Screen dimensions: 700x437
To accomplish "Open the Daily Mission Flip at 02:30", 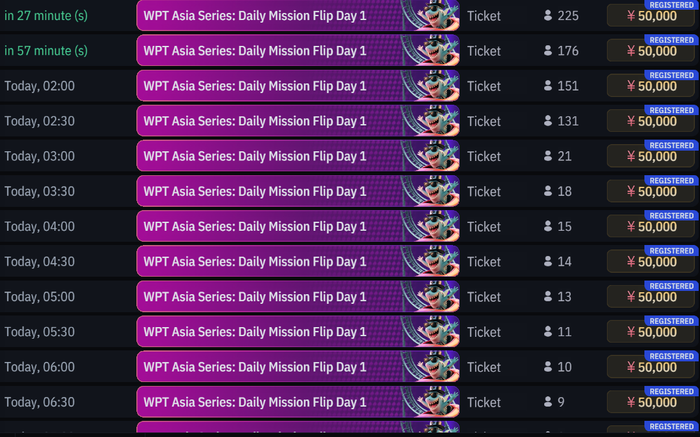I will tap(298, 121).
